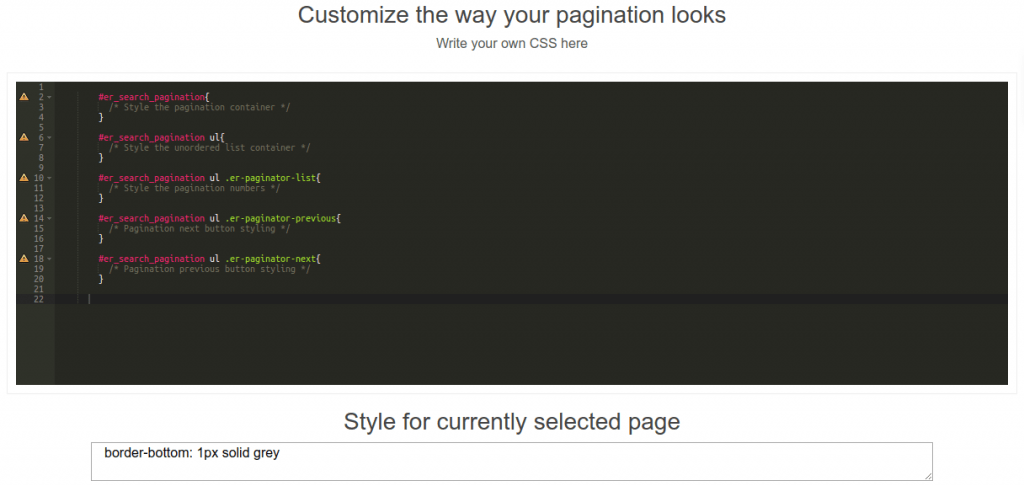This screenshot has height=486, width=1024.
Task: Click gutter line number 5
Action: click(x=41, y=127)
